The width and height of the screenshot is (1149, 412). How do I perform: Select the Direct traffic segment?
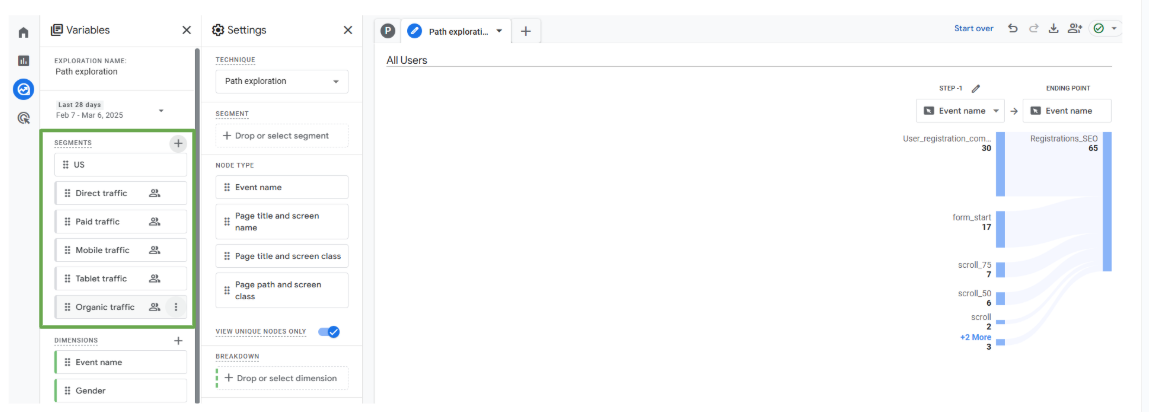tap(120, 194)
